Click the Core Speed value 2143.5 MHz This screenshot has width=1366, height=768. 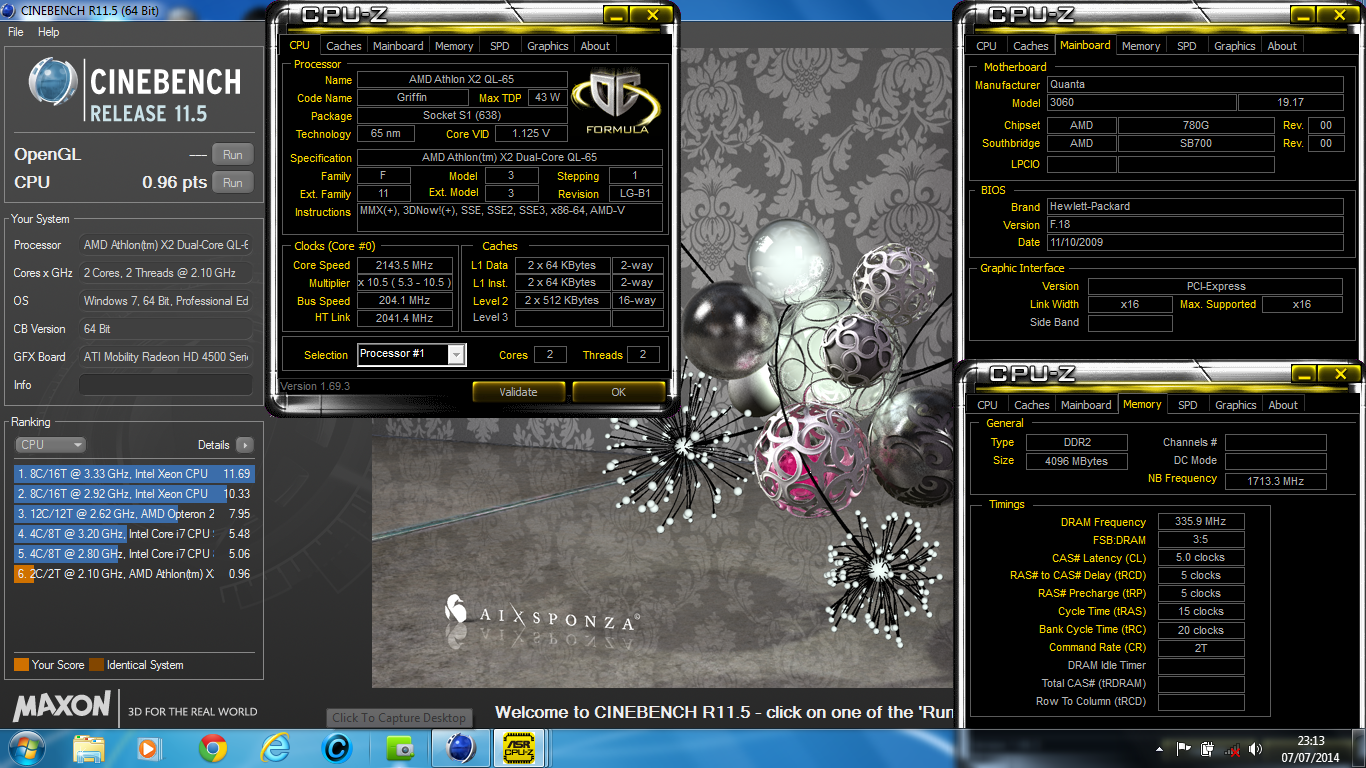point(405,265)
